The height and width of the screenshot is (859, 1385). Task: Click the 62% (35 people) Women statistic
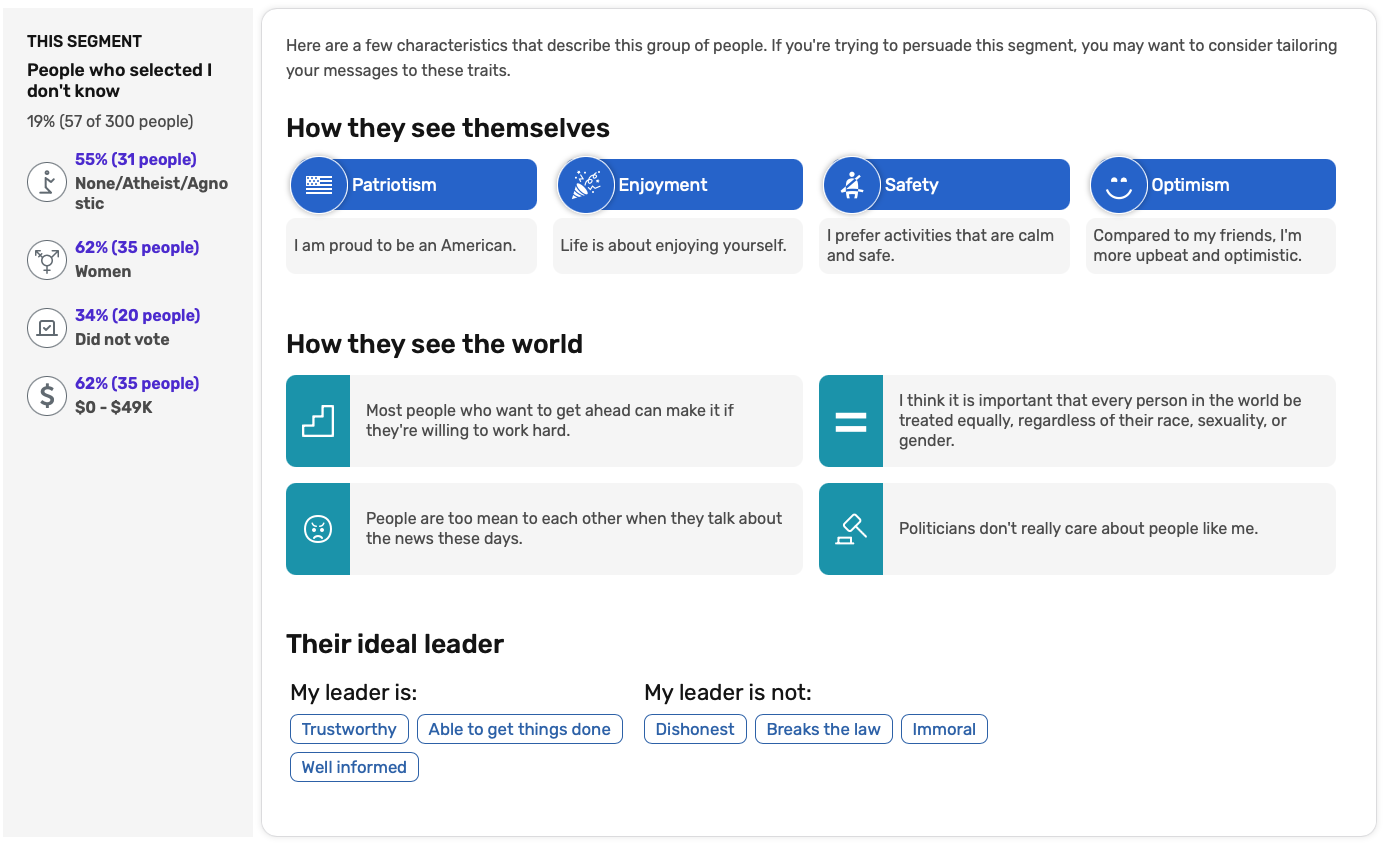click(x=137, y=247)
